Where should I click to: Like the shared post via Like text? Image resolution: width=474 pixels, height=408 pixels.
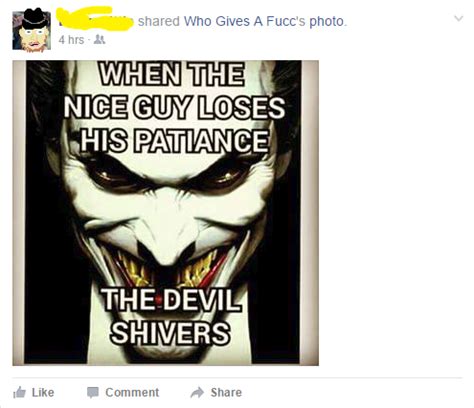point(43,392)
